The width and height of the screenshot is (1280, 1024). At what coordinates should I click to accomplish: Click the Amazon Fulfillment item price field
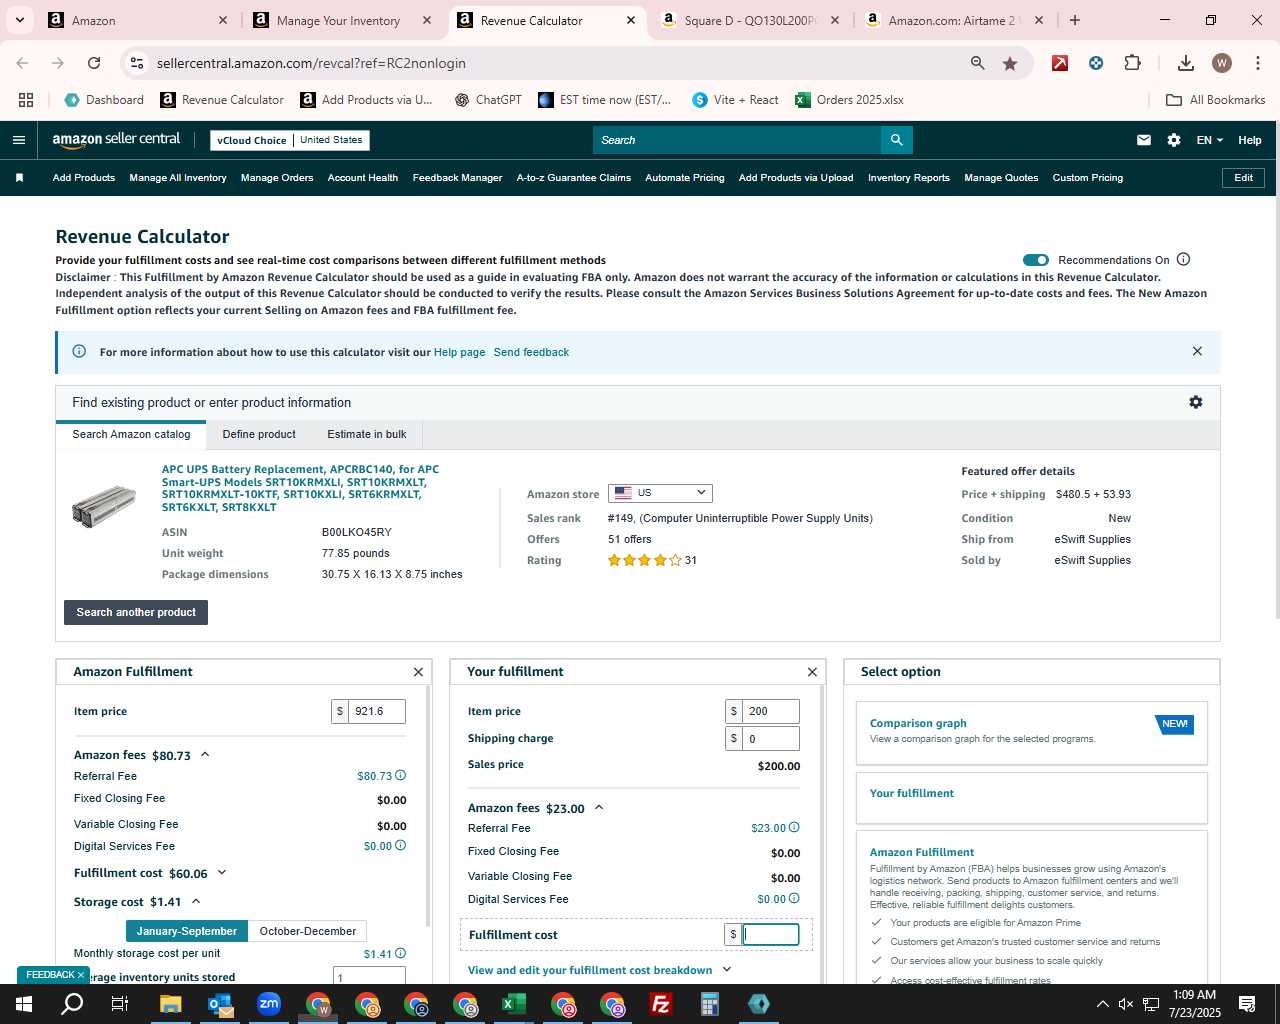click(377, 711)
